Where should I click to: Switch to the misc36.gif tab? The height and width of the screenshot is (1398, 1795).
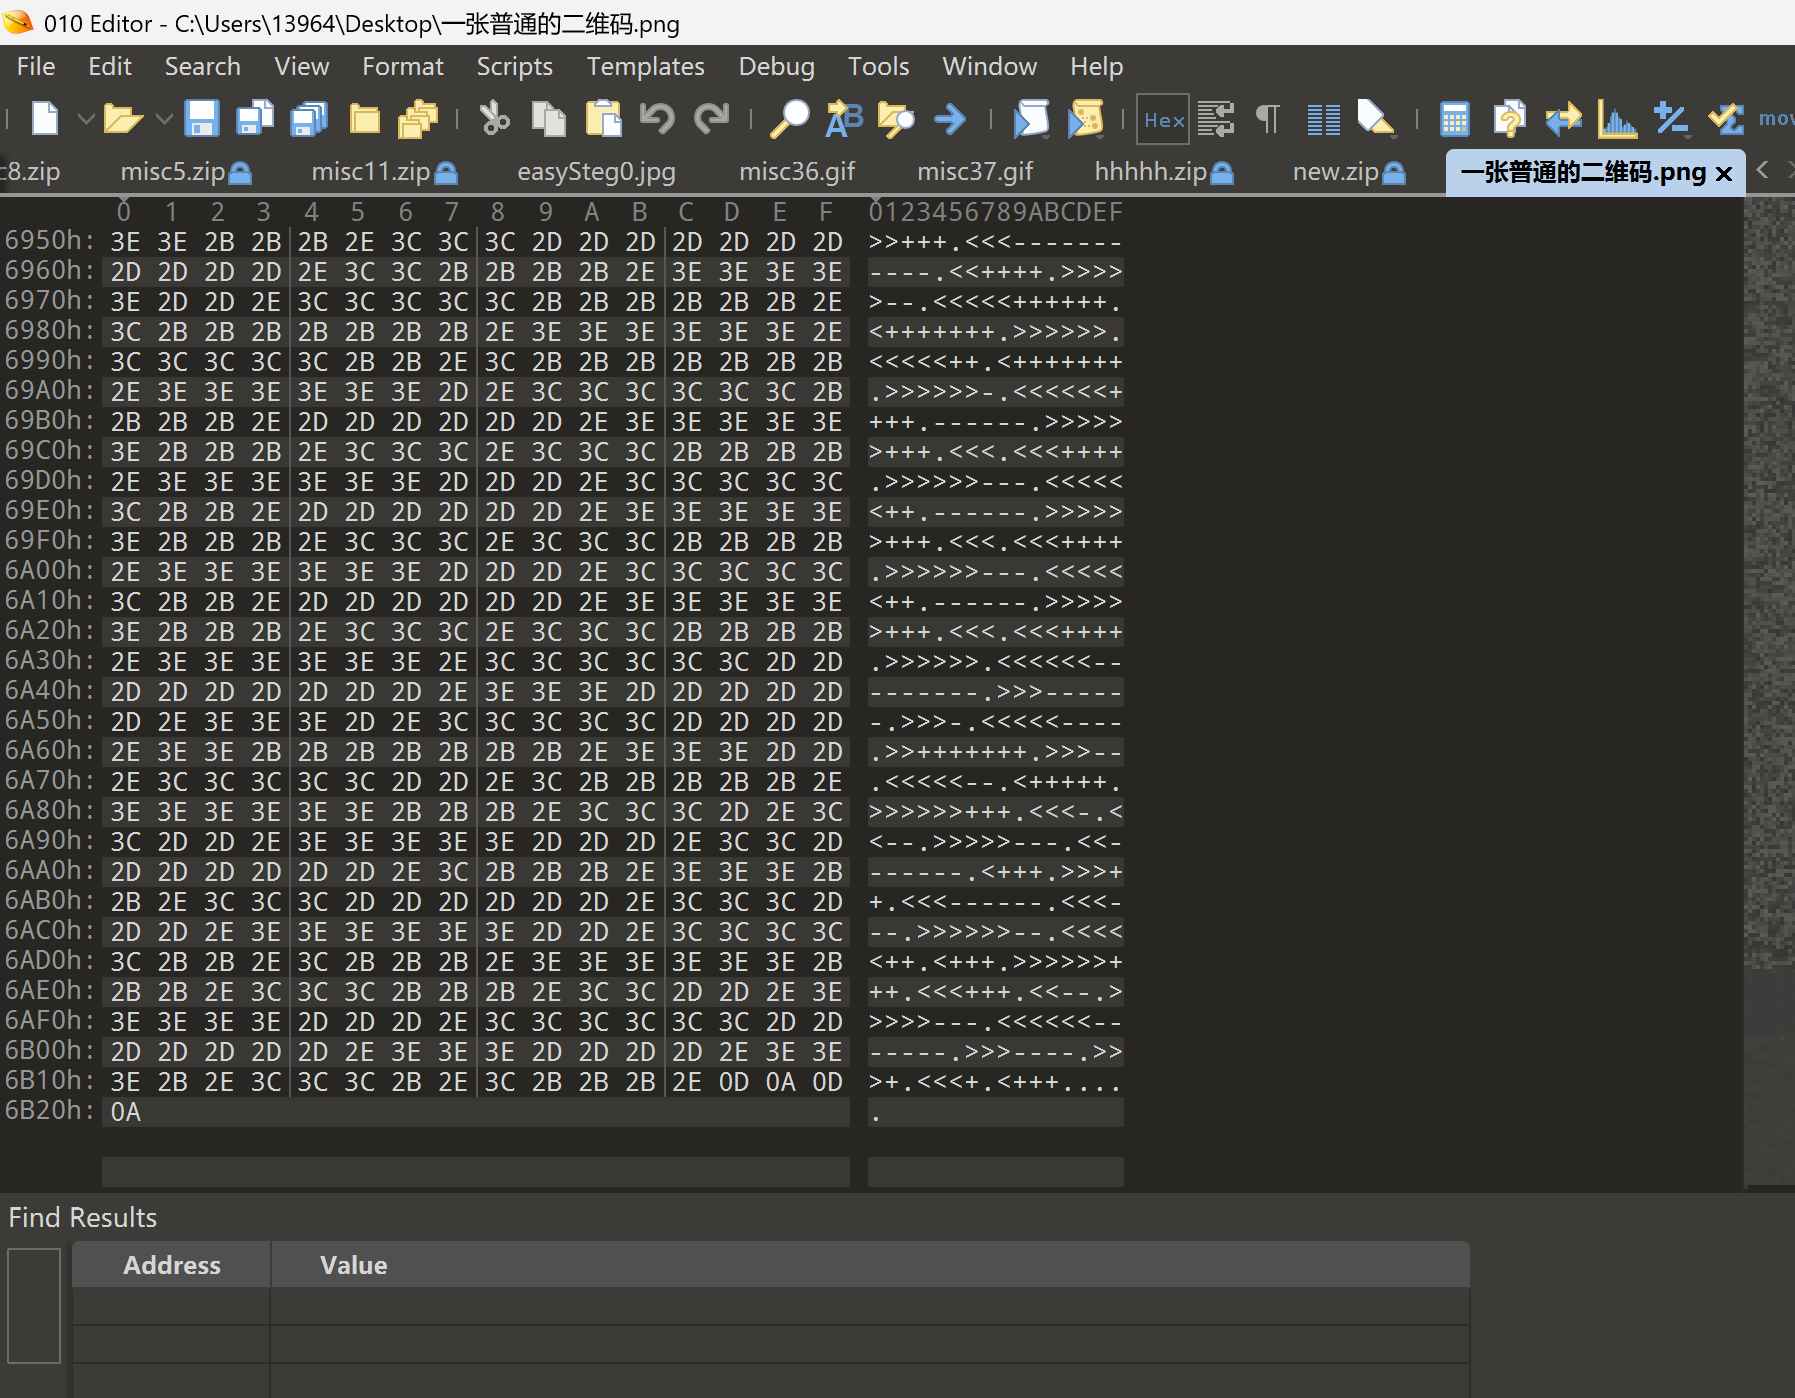tap(797, 172)
